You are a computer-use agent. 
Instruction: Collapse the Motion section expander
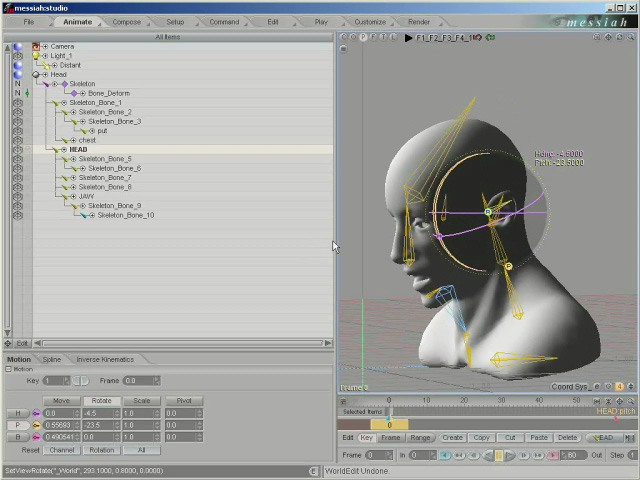coord(8,369)
